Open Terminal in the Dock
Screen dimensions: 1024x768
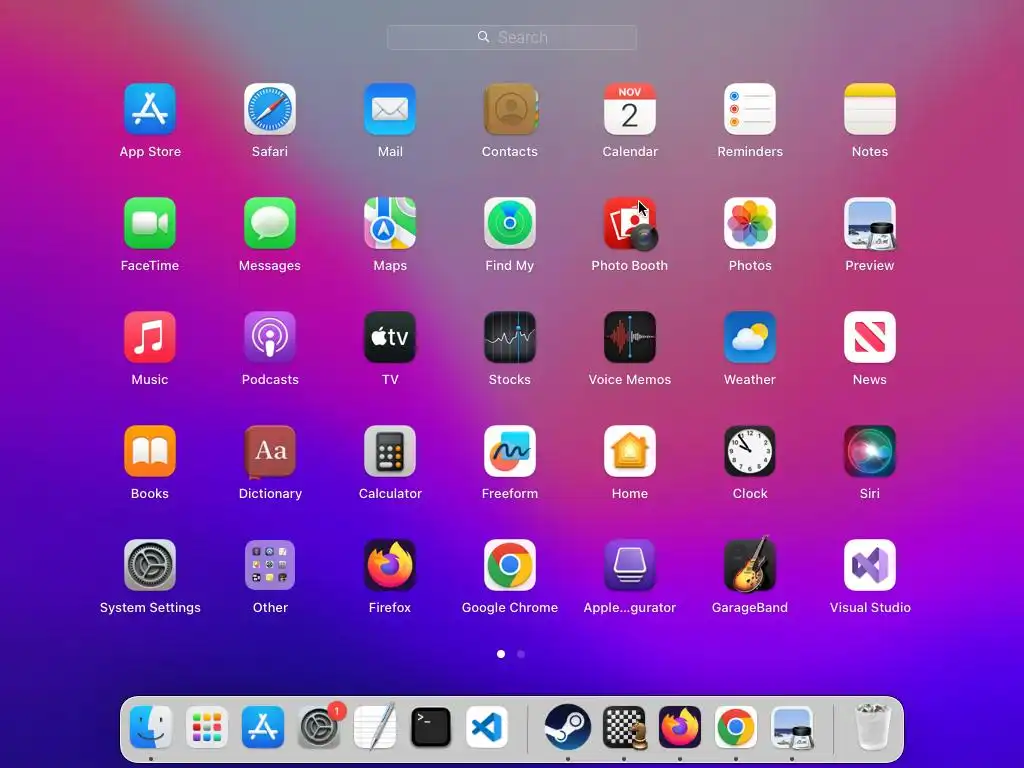coord(431,728)
